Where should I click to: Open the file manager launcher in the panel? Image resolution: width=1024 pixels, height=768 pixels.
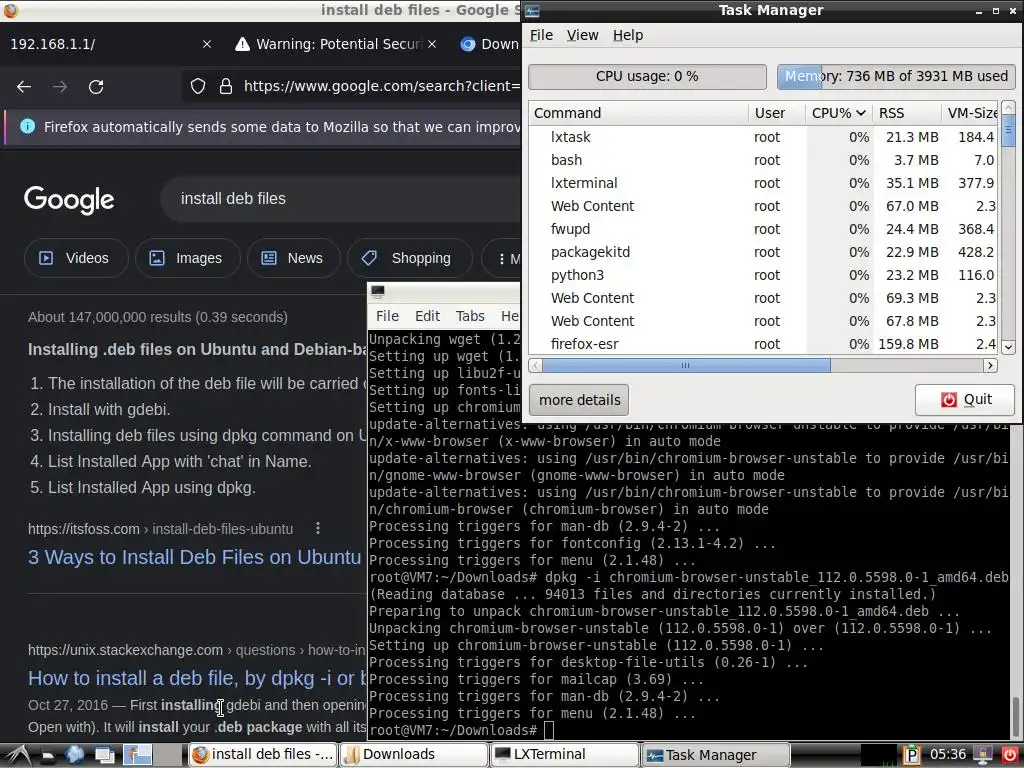(48, 756)
